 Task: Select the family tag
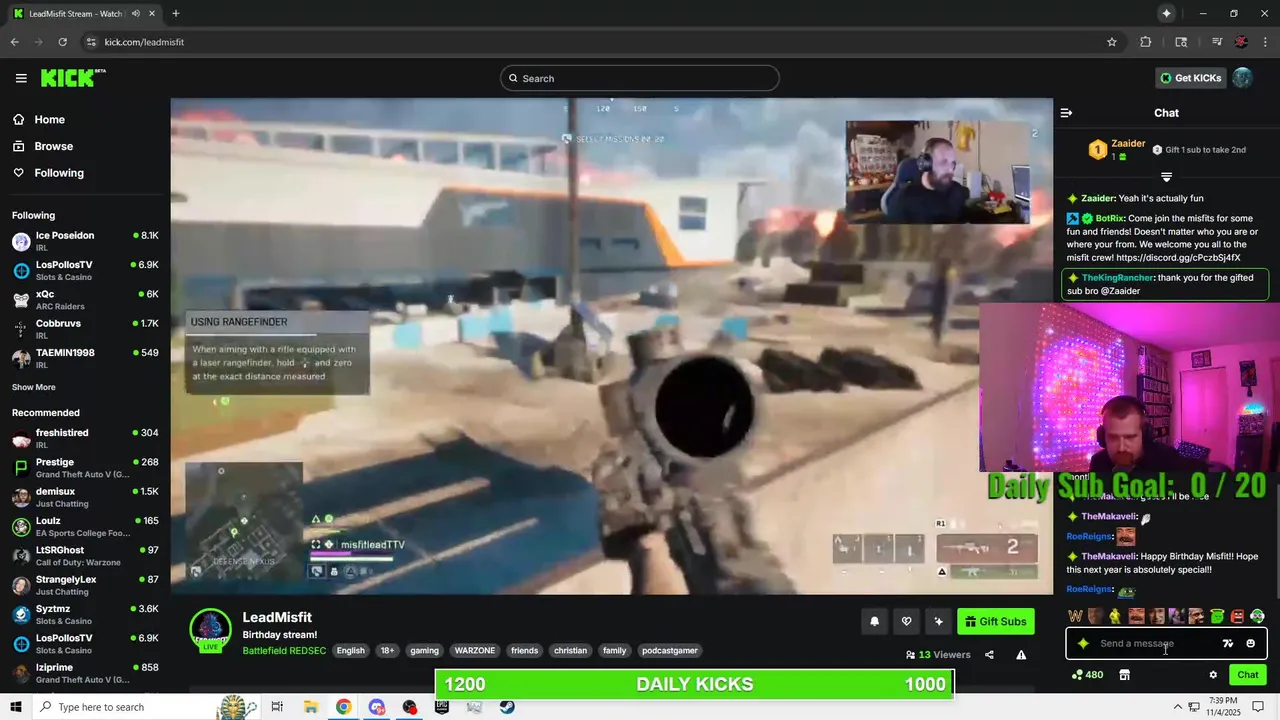click(x=614, y=651)
